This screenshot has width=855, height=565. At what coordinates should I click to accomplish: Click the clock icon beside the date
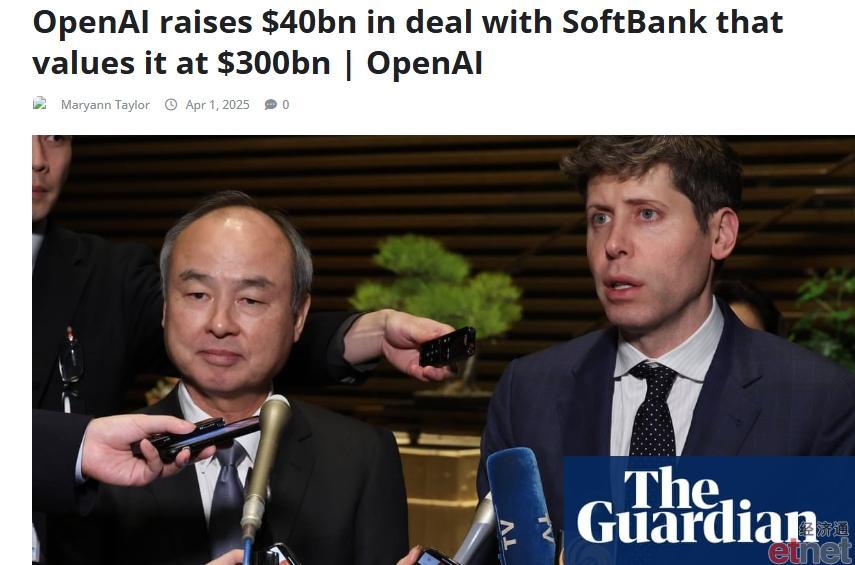pyautogui.click(x=171, y=104)
